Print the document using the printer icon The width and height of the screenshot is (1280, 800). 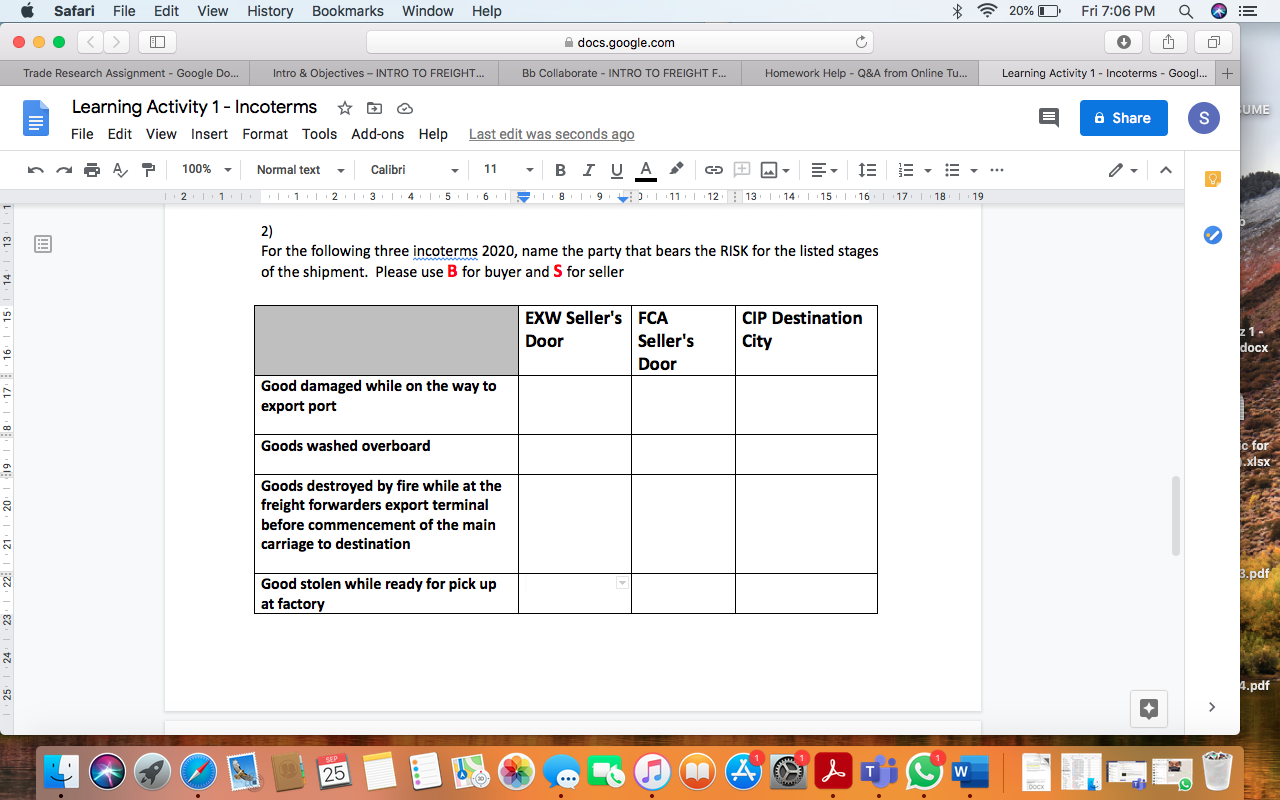[92, 170]
